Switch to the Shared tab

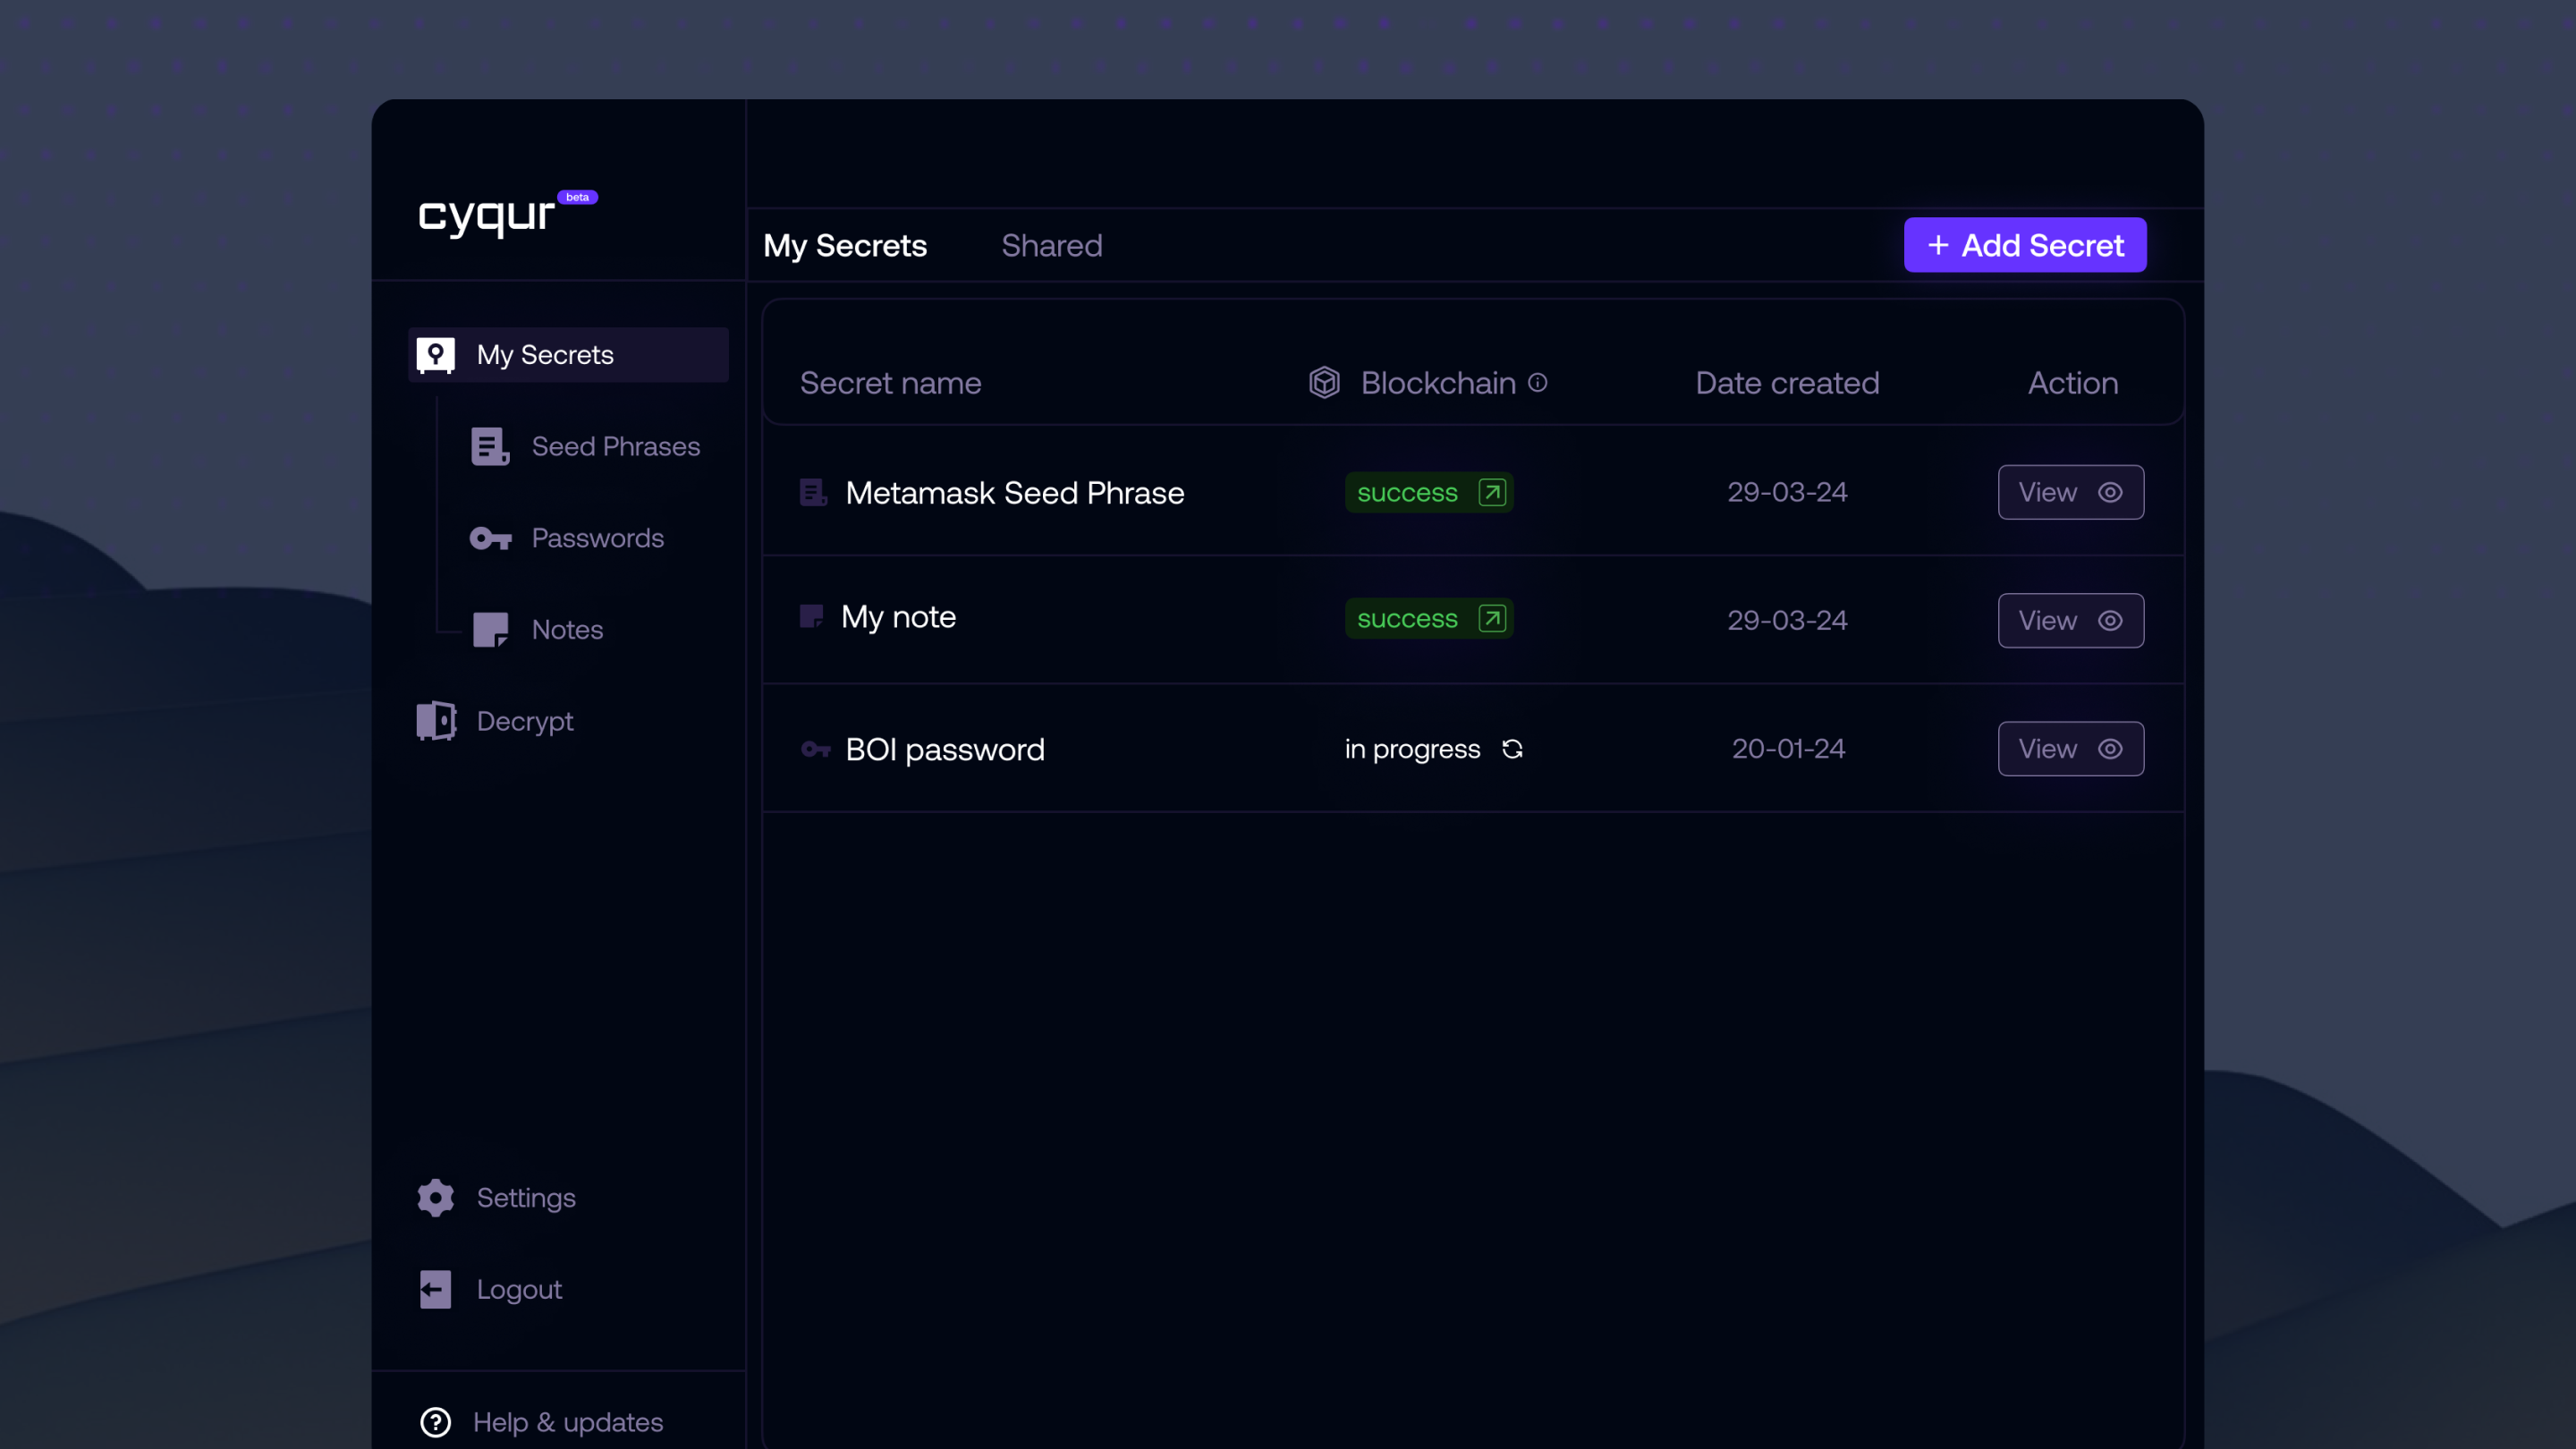point(1051,245)
